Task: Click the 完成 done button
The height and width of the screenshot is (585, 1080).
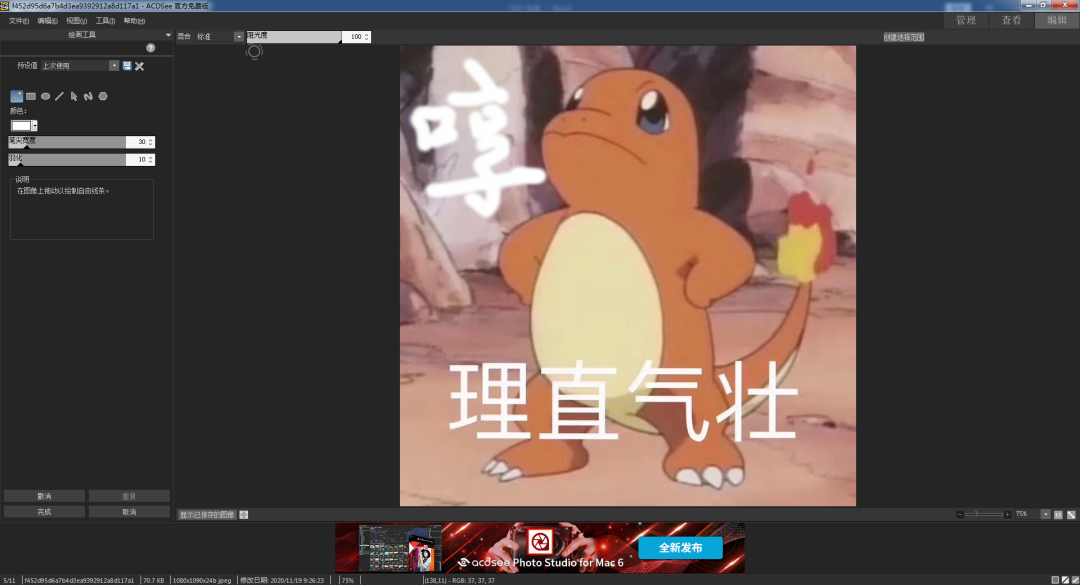Action: [x=44, y=512]
